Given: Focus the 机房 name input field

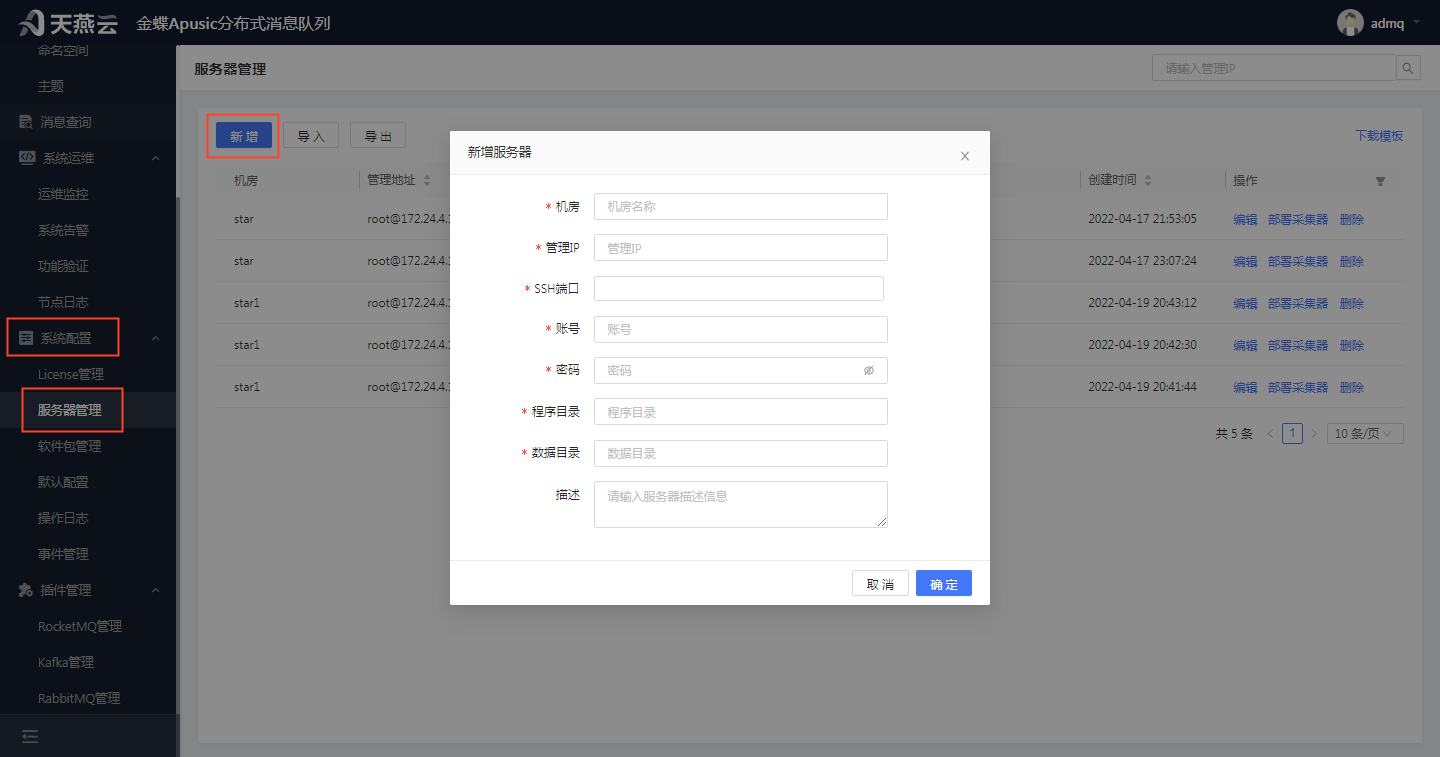Looking at the screenshot, I should tap(741, 206).
